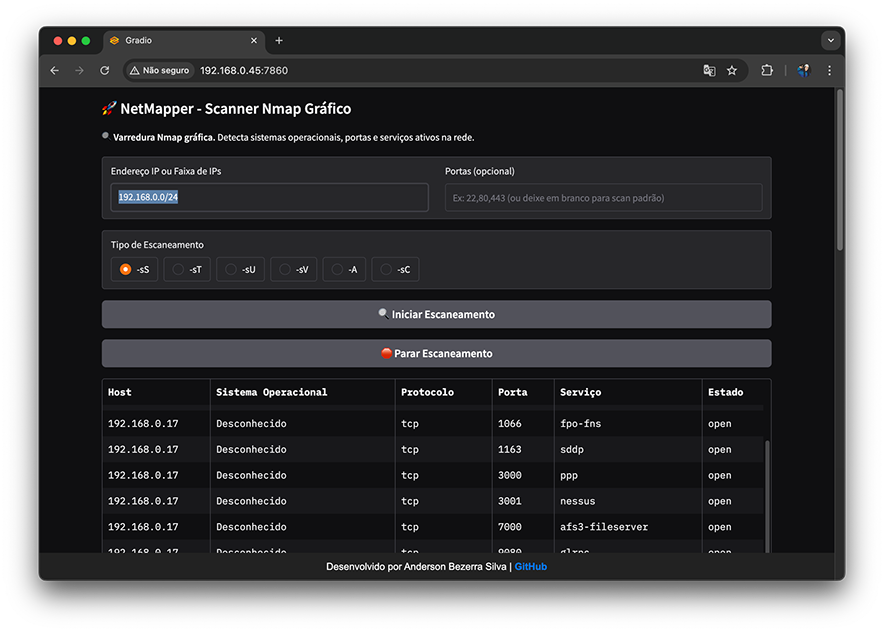The height and width of the screenshot is (632, 884).
Task: Open the browser extensions puzzle icon
Action: pyautogui.click(x=767, y=70)
